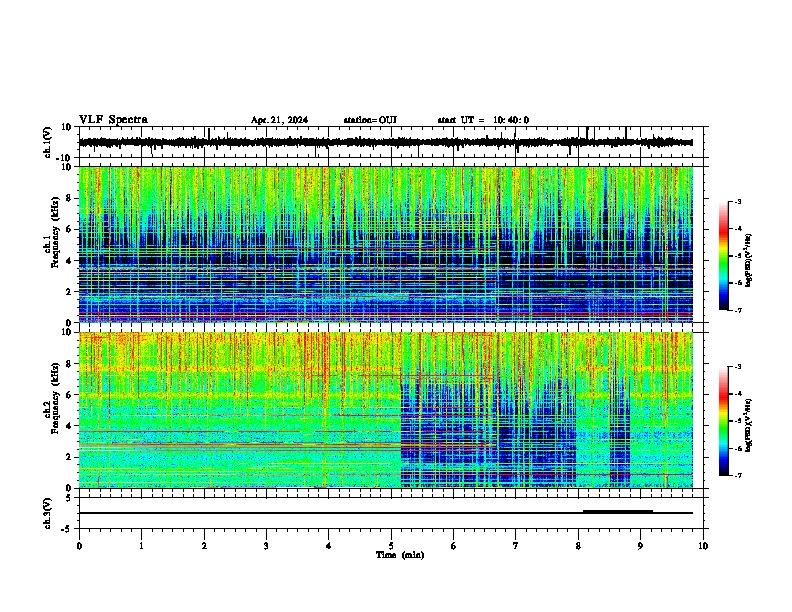Click the 'station=OUI' header text
This screenshot has height=612, width=792.
[x=370, y=120]
